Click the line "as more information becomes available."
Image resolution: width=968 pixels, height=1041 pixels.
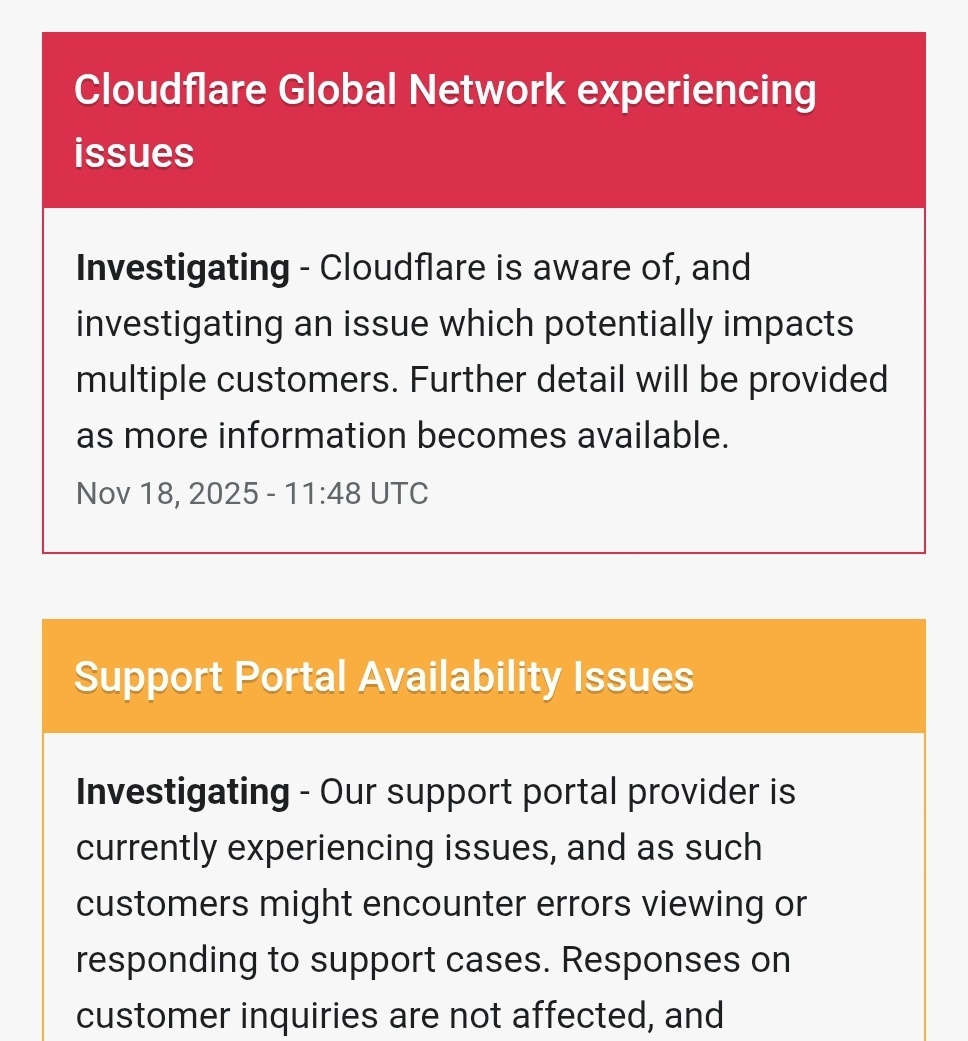[x=403, y=436]
